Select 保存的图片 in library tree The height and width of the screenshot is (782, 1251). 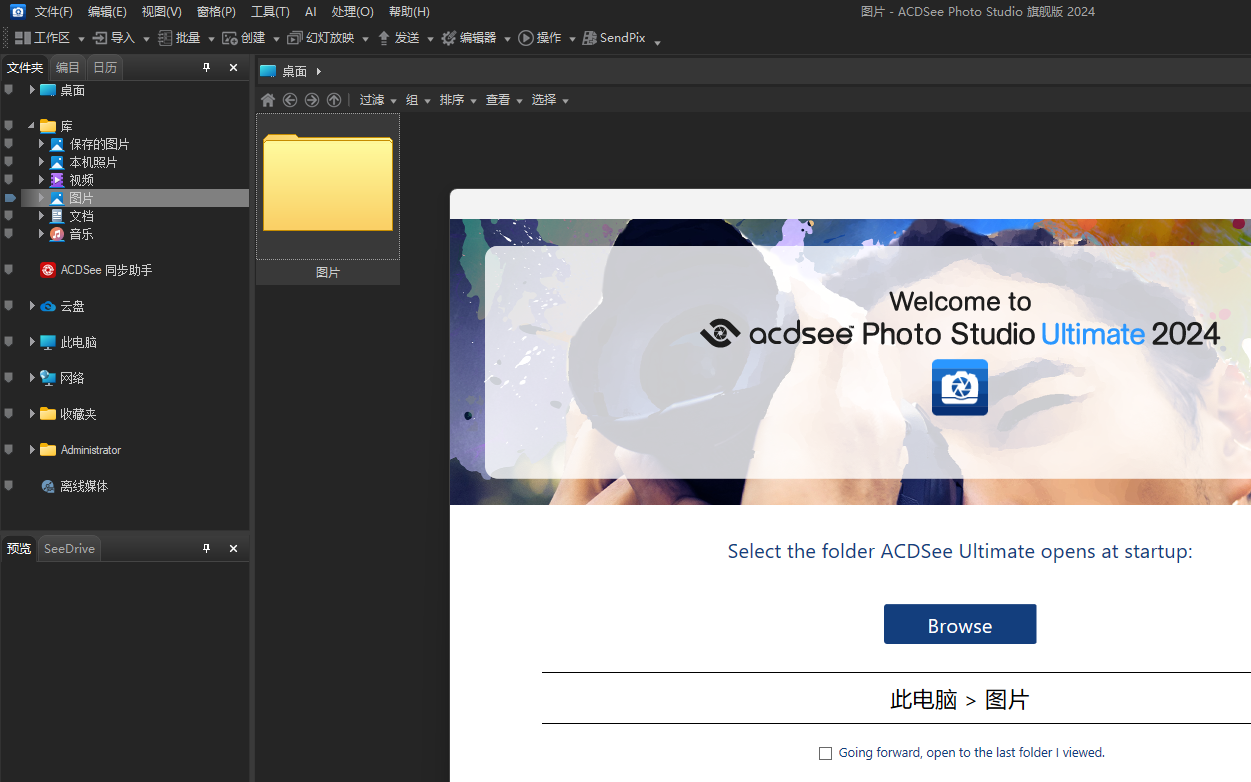(89, 144)
